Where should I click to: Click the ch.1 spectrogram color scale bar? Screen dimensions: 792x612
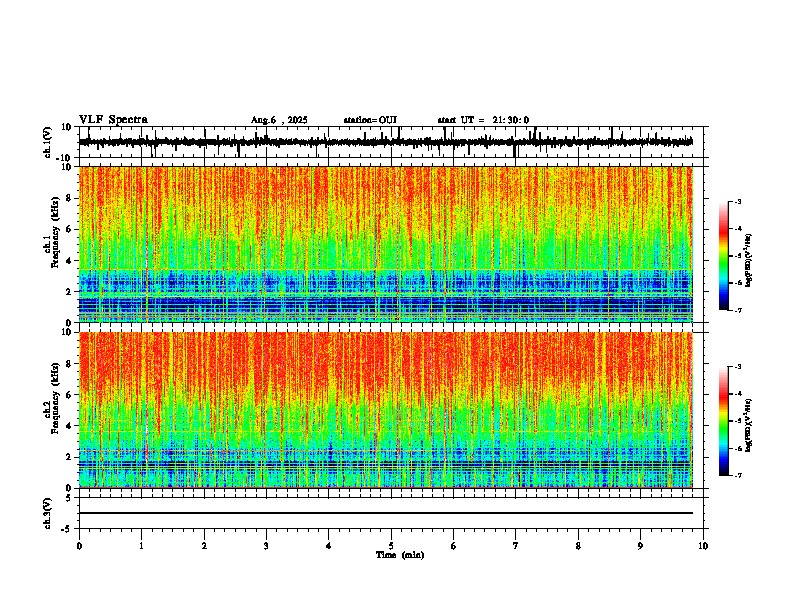click(x=724, y=256)
